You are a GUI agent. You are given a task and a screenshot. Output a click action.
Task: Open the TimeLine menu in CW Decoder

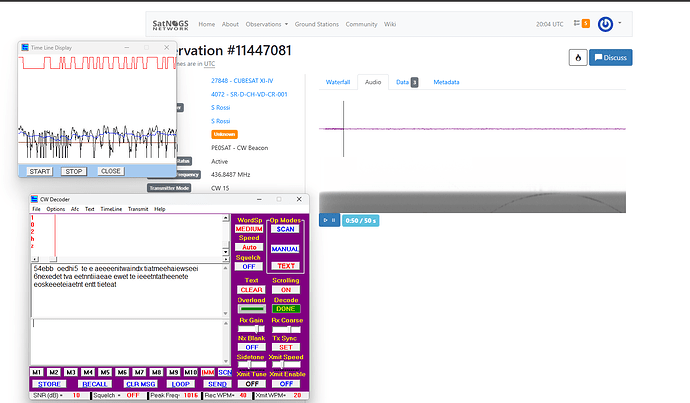click(x=111, y=209)
